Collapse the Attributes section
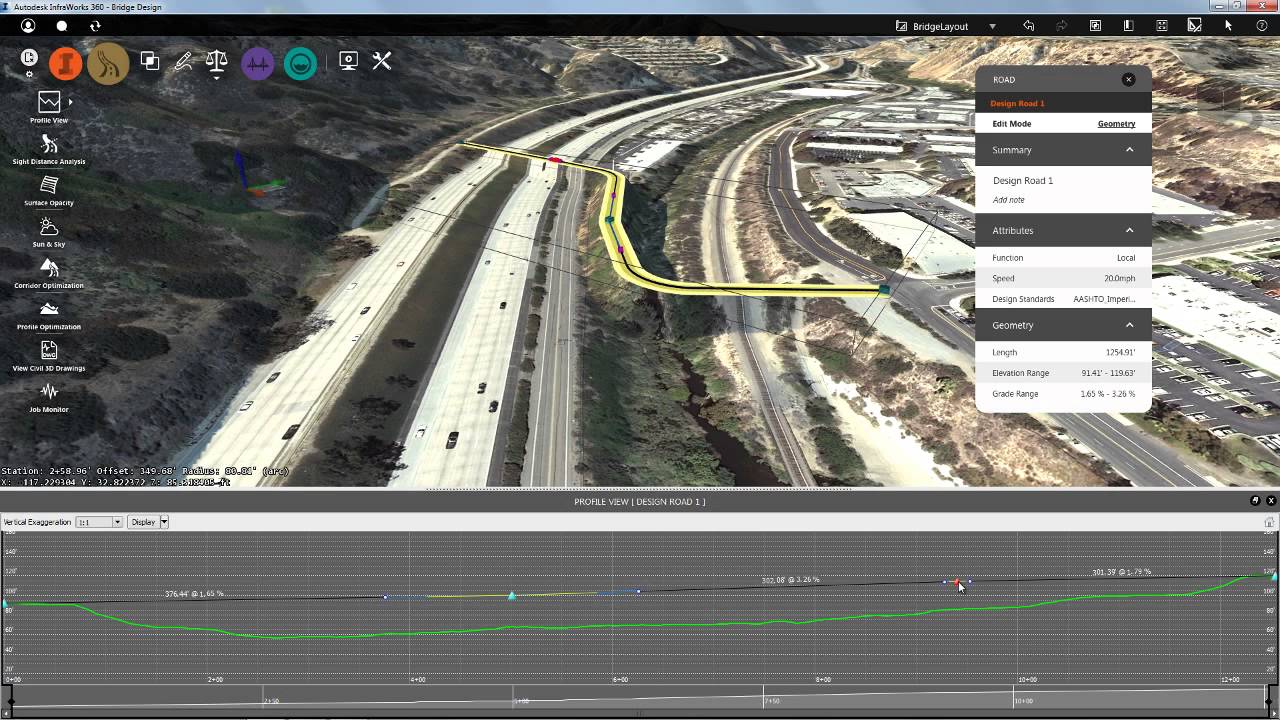Image resolution: width=1280 pixels, height=720 pixels. [x=1130, y=230]
